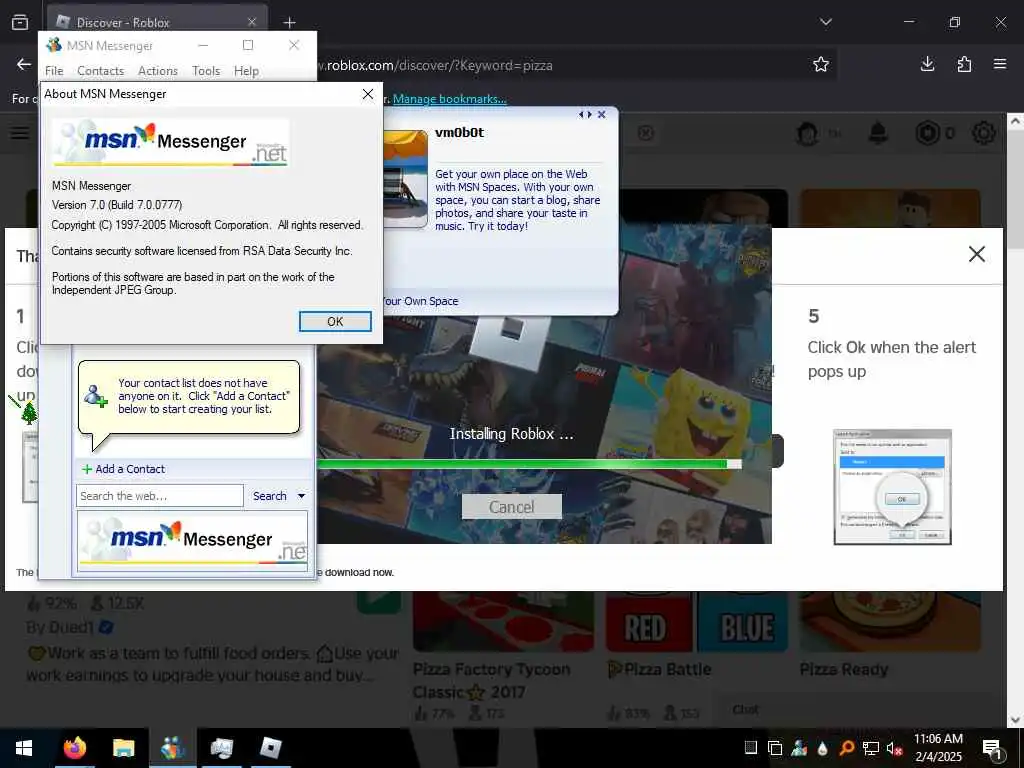Viewport: 1024px width, 768px height.
Task: Open the Help menu in MSN Messenger
Action: (246, 71)
